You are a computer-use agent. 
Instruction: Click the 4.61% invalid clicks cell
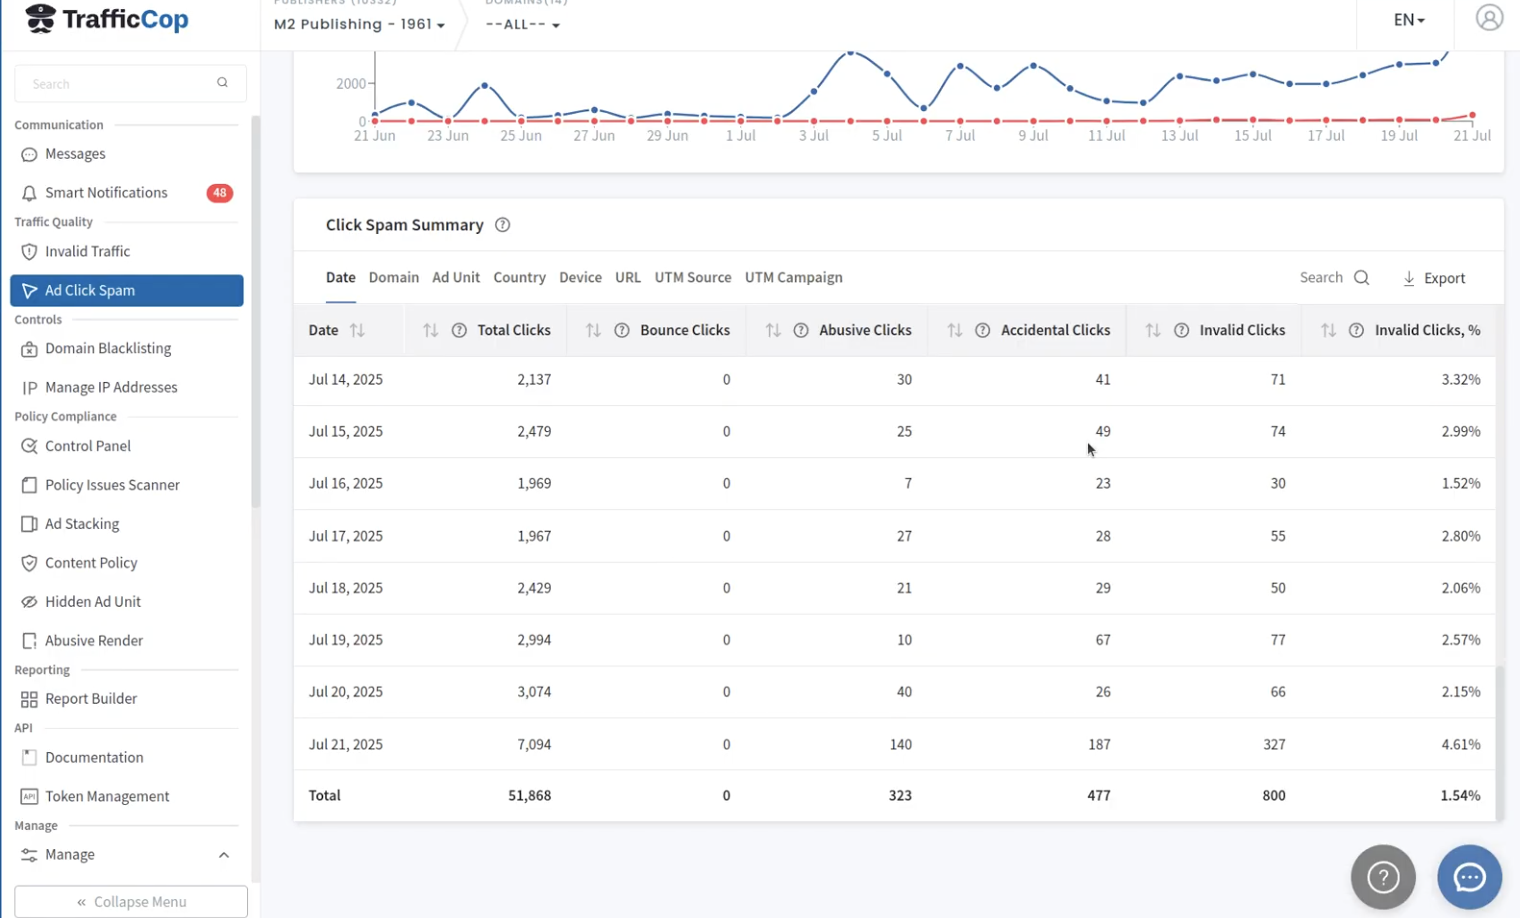pyautogui.click(x=1461, y=744)
